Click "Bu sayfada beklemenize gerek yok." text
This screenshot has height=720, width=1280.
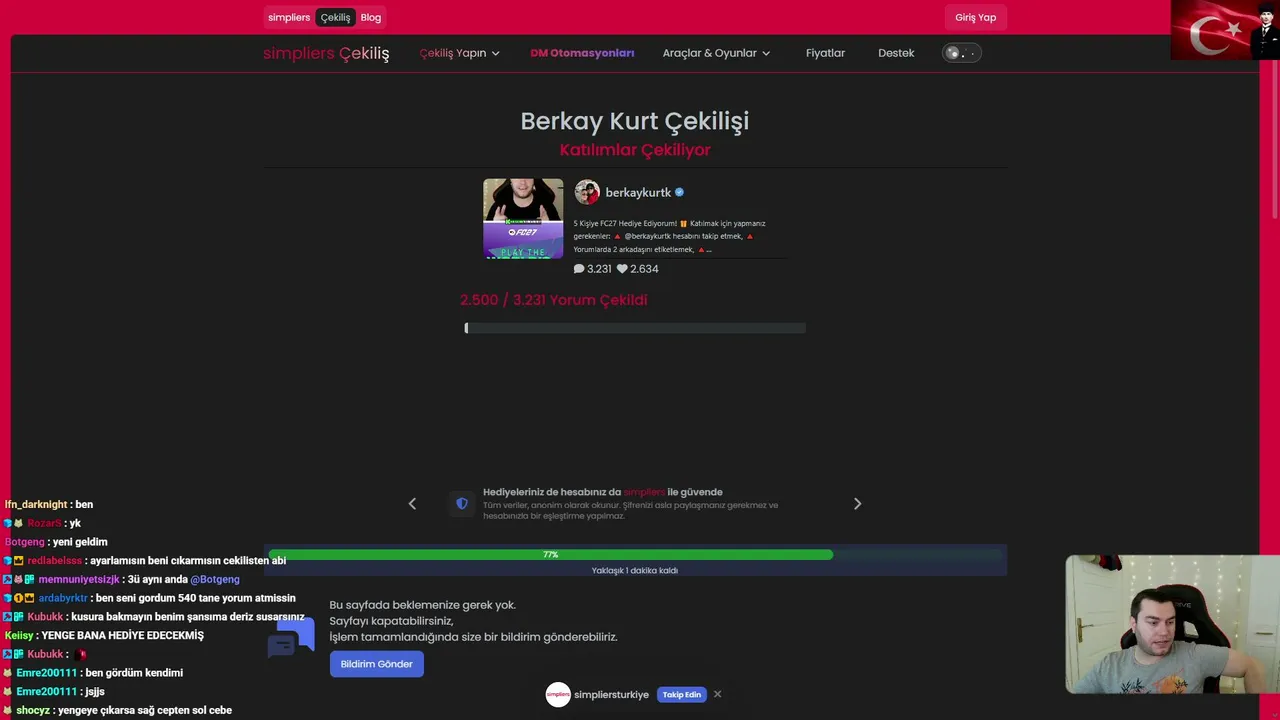[x=423, y=605]
